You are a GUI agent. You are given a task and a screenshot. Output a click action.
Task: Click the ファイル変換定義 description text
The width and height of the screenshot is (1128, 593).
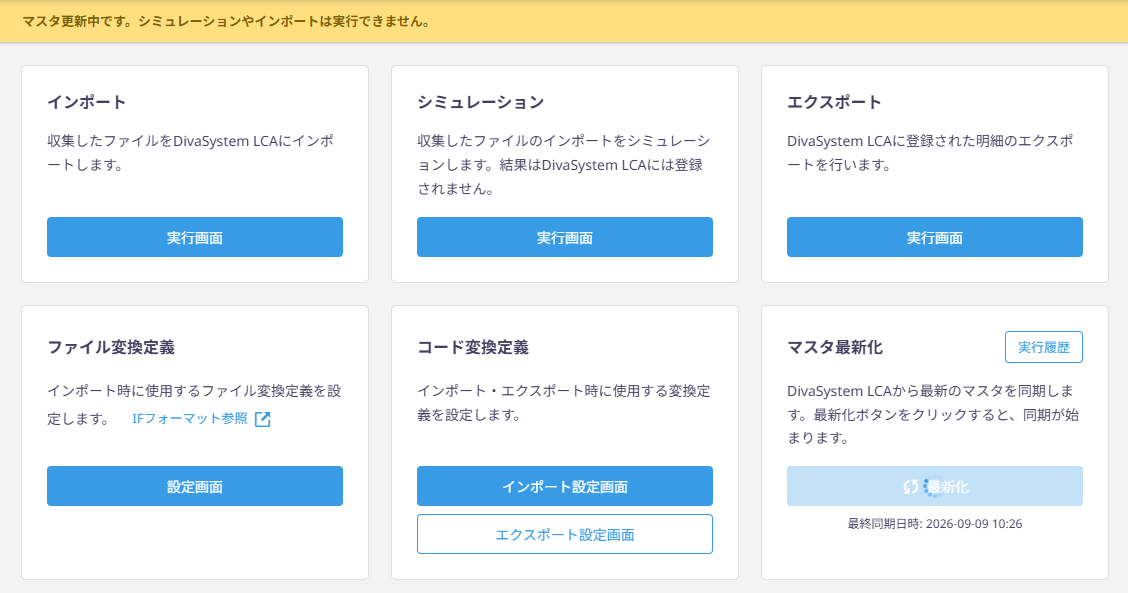[x=194, y=404]
